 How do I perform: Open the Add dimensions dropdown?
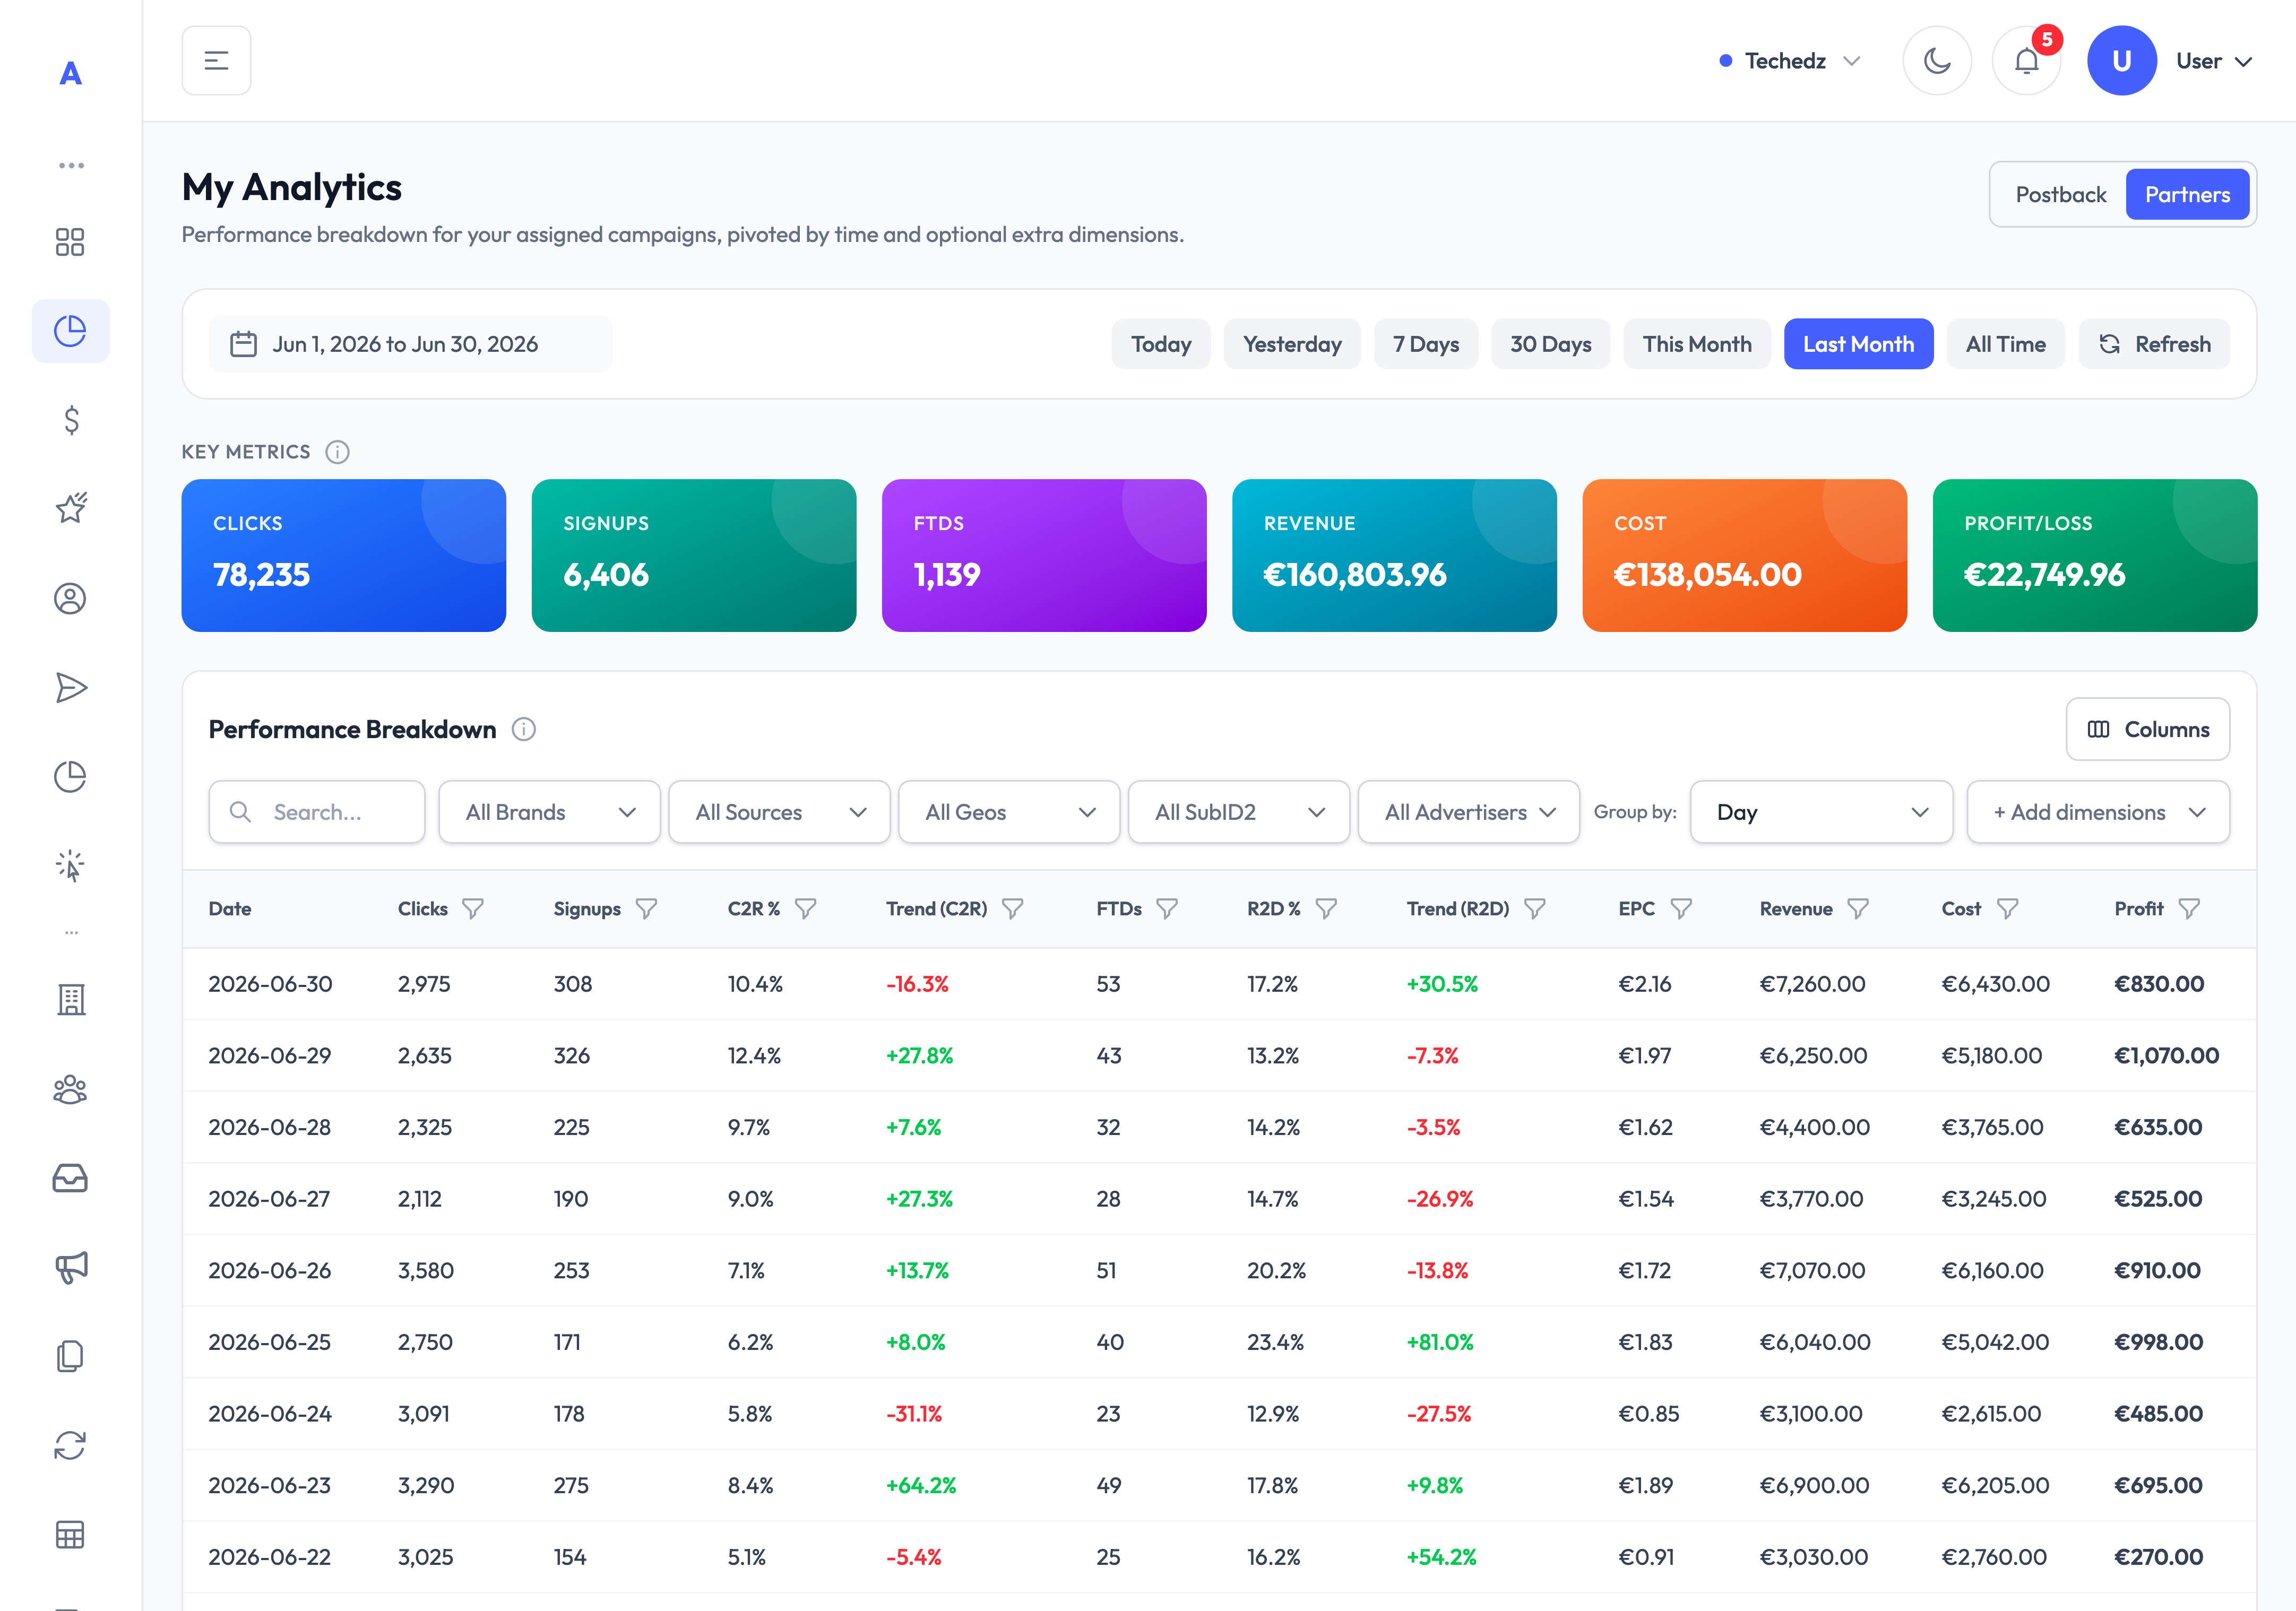2098,812
